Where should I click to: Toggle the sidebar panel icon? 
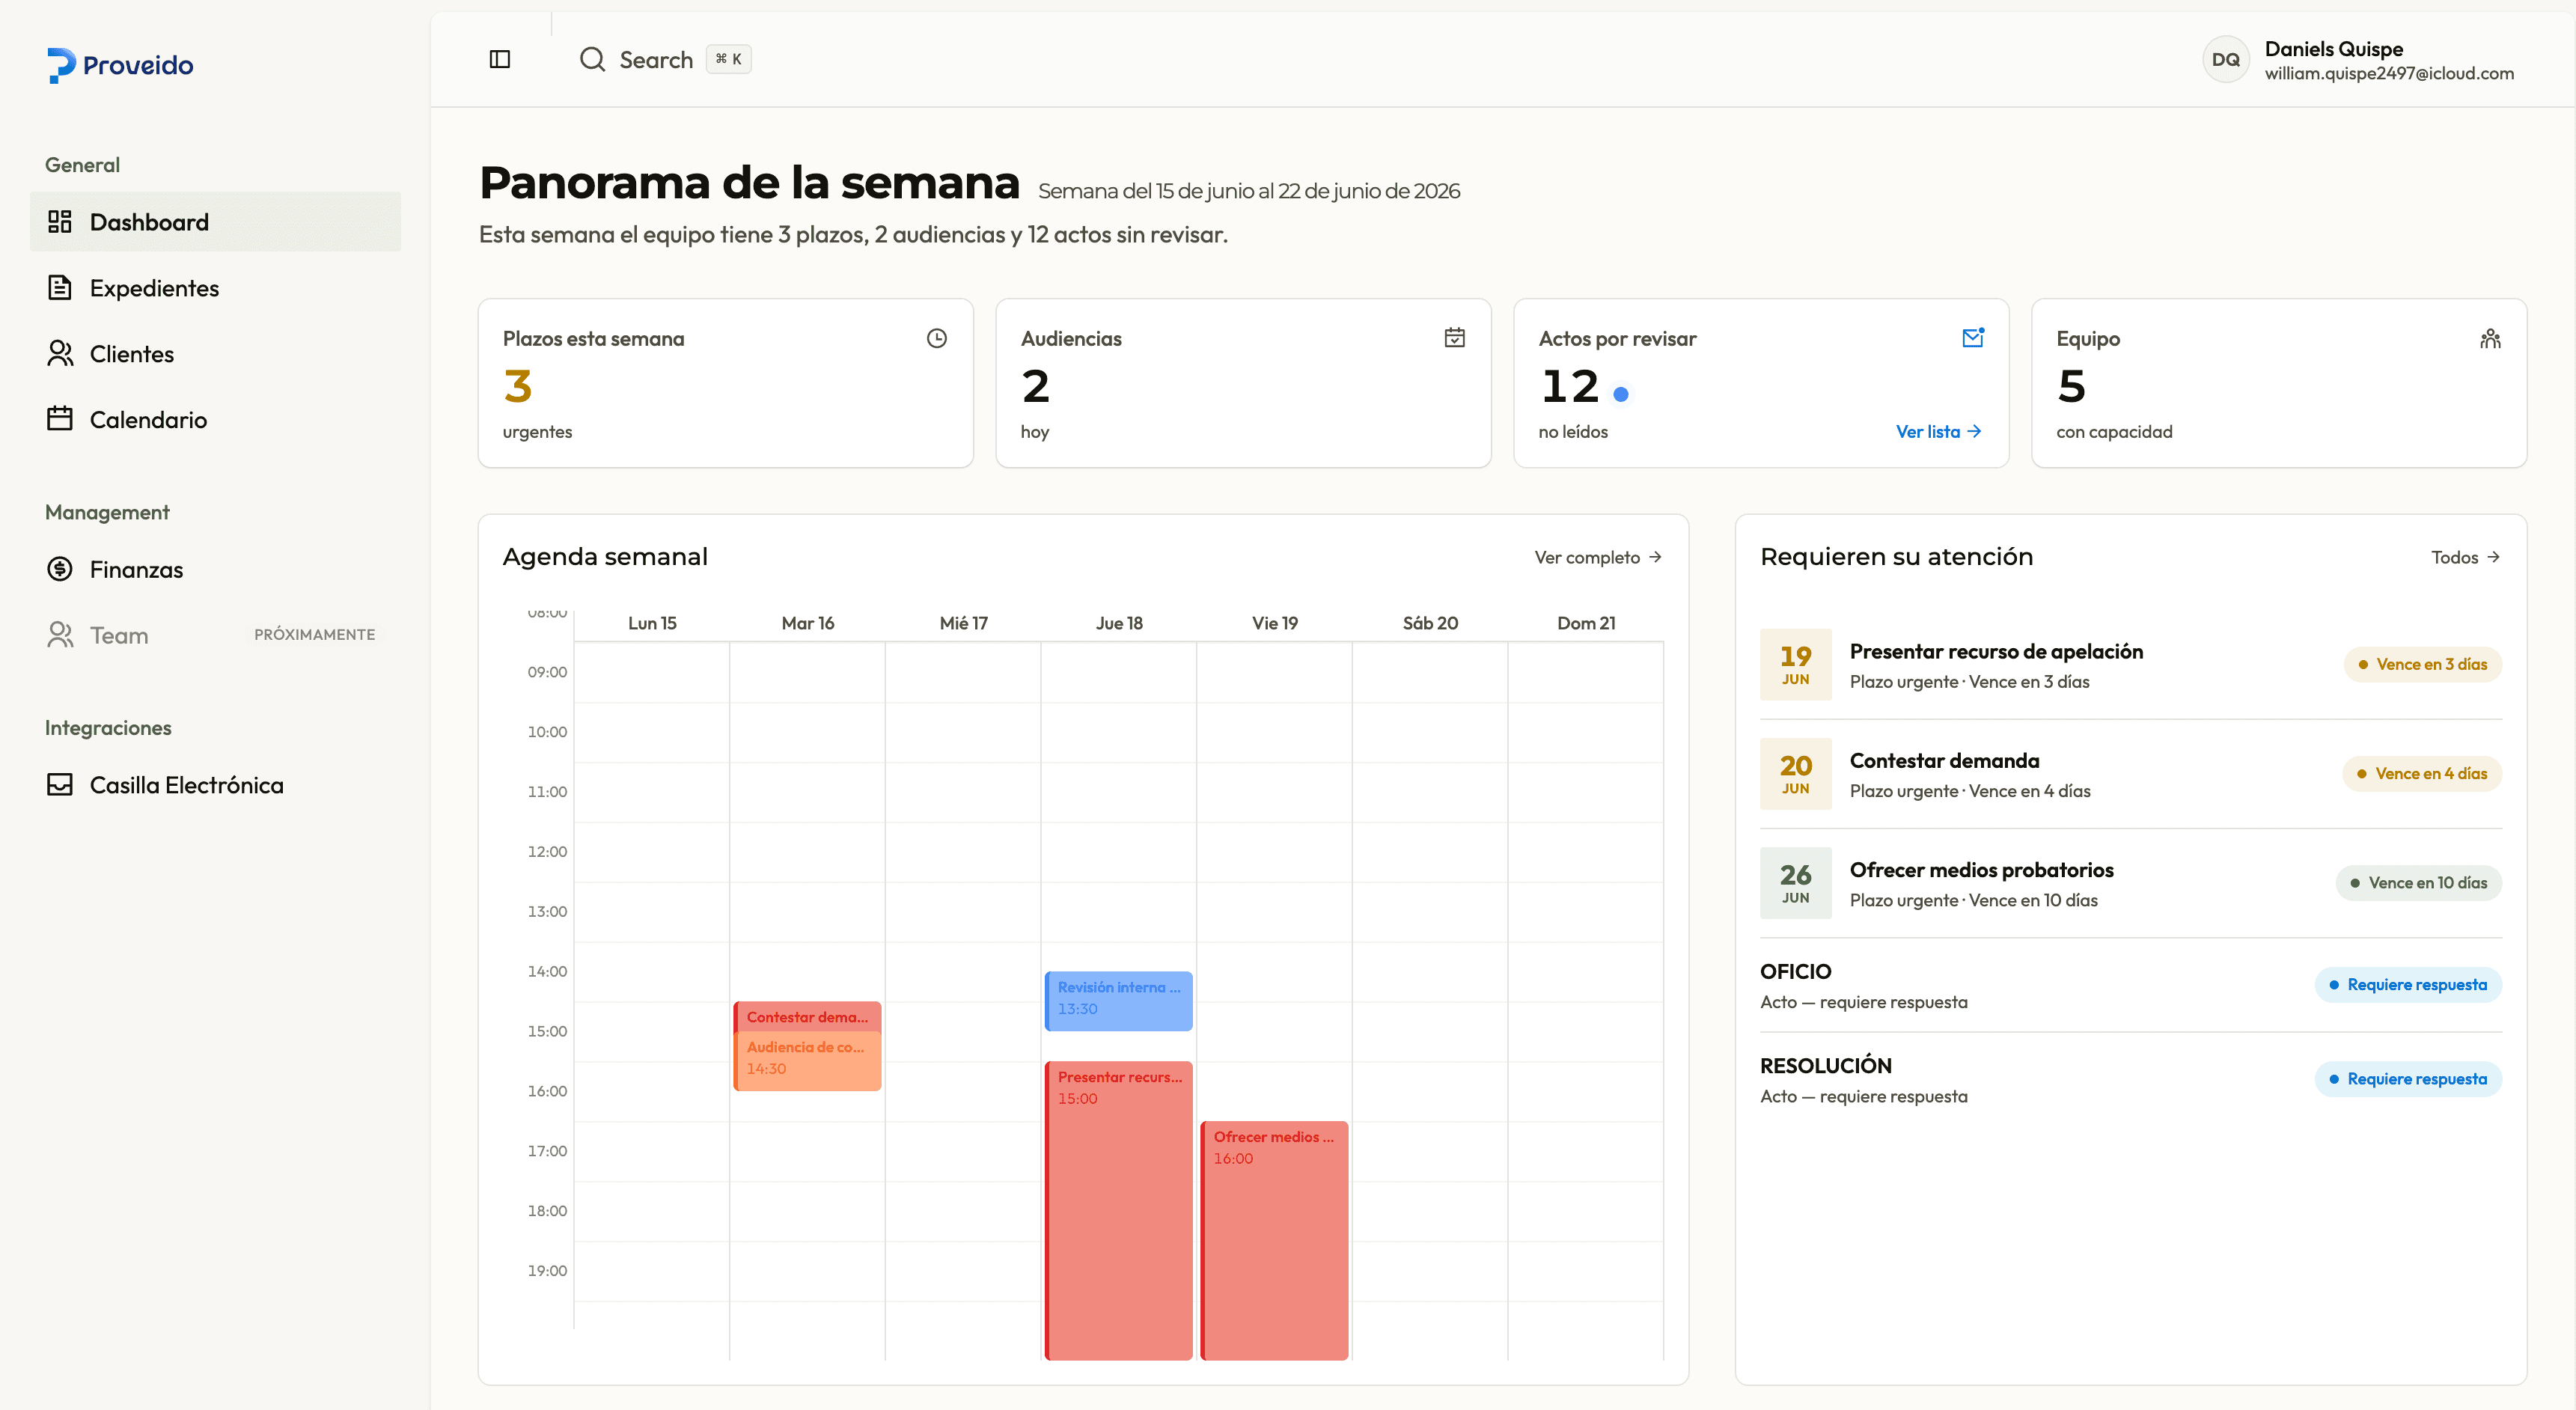(500, 59)
